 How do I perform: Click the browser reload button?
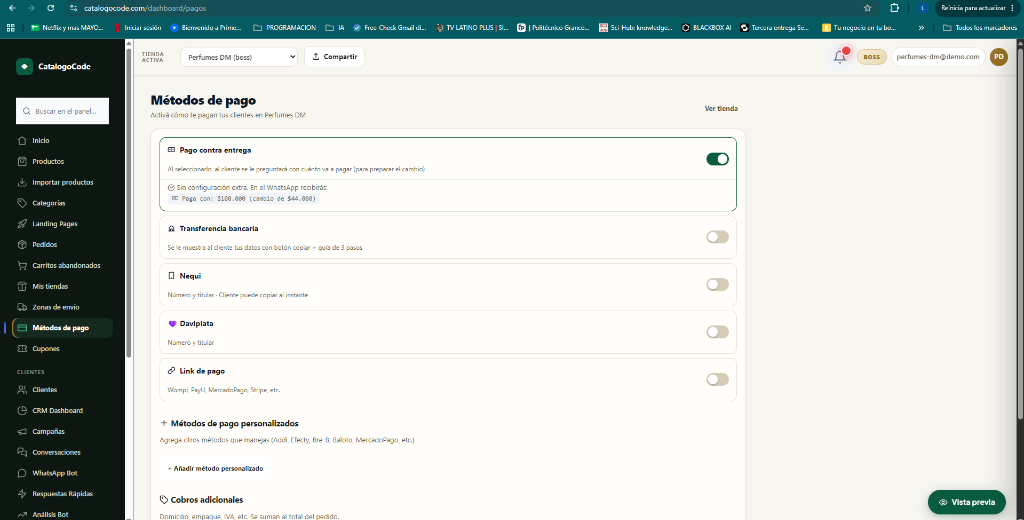click(51, 8)
